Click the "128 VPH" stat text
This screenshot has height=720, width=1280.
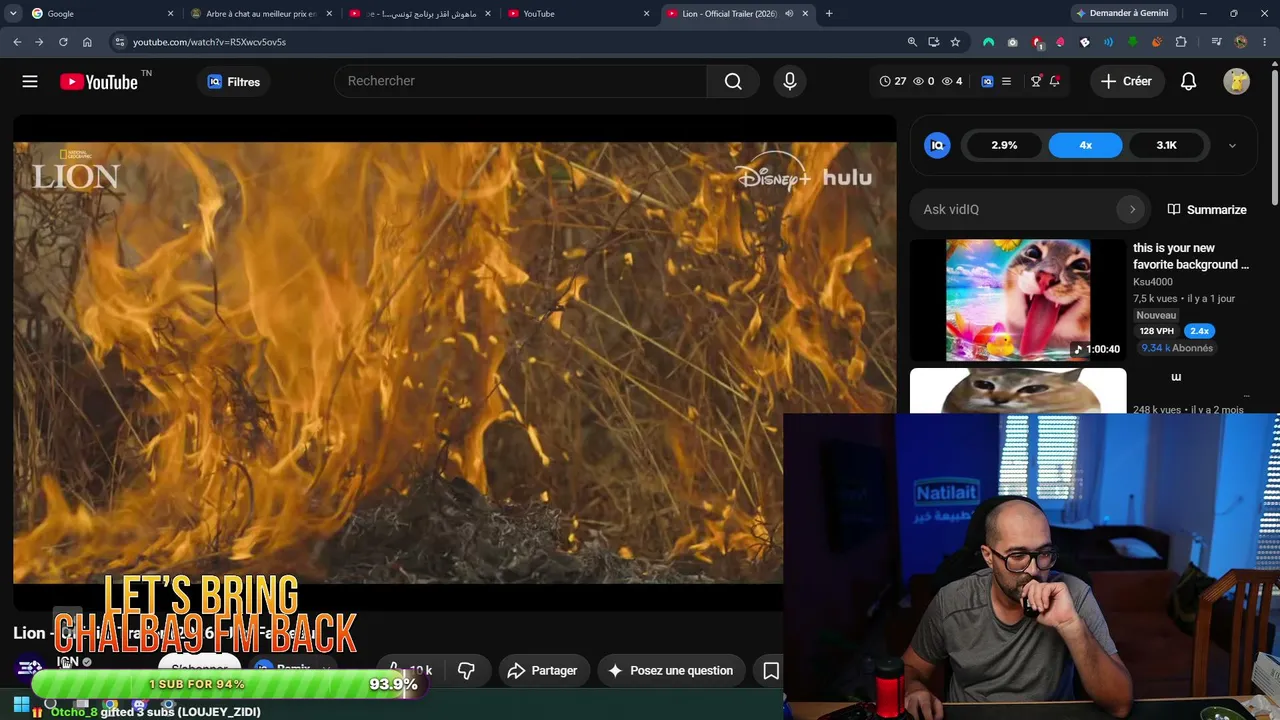tap(1157, 331)
